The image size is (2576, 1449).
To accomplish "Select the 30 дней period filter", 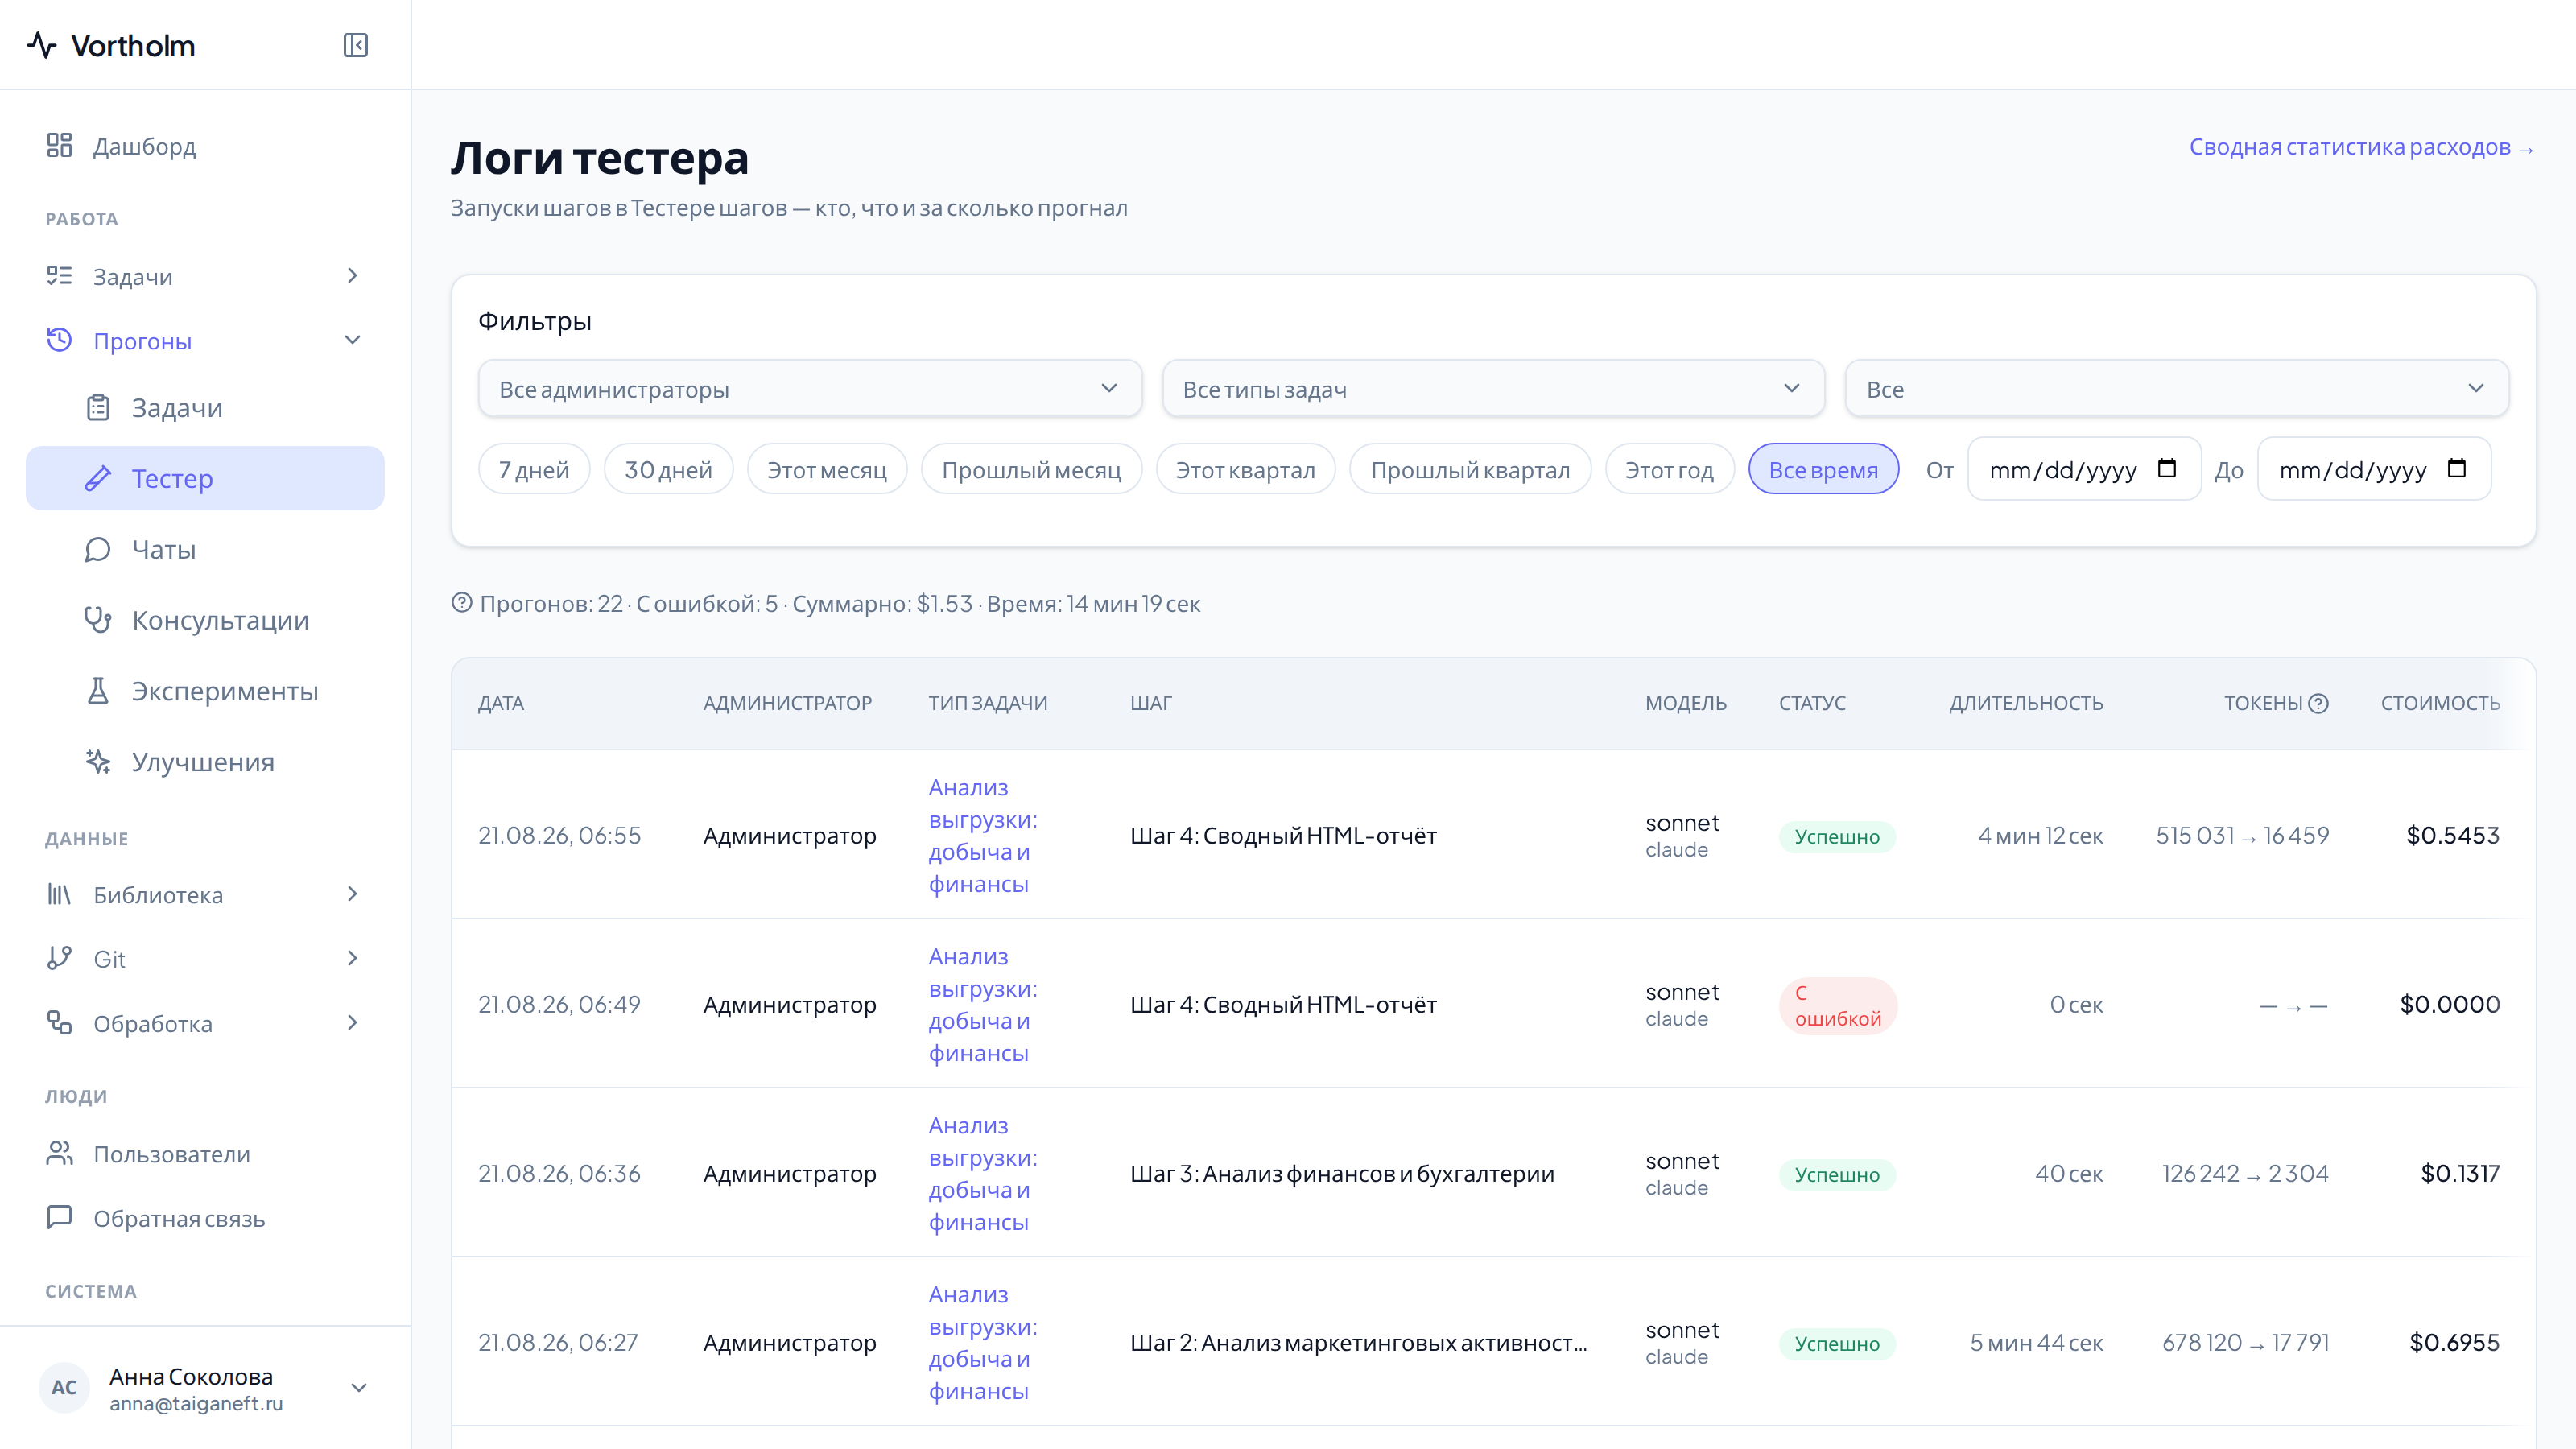I will click(x=669, y=469).
